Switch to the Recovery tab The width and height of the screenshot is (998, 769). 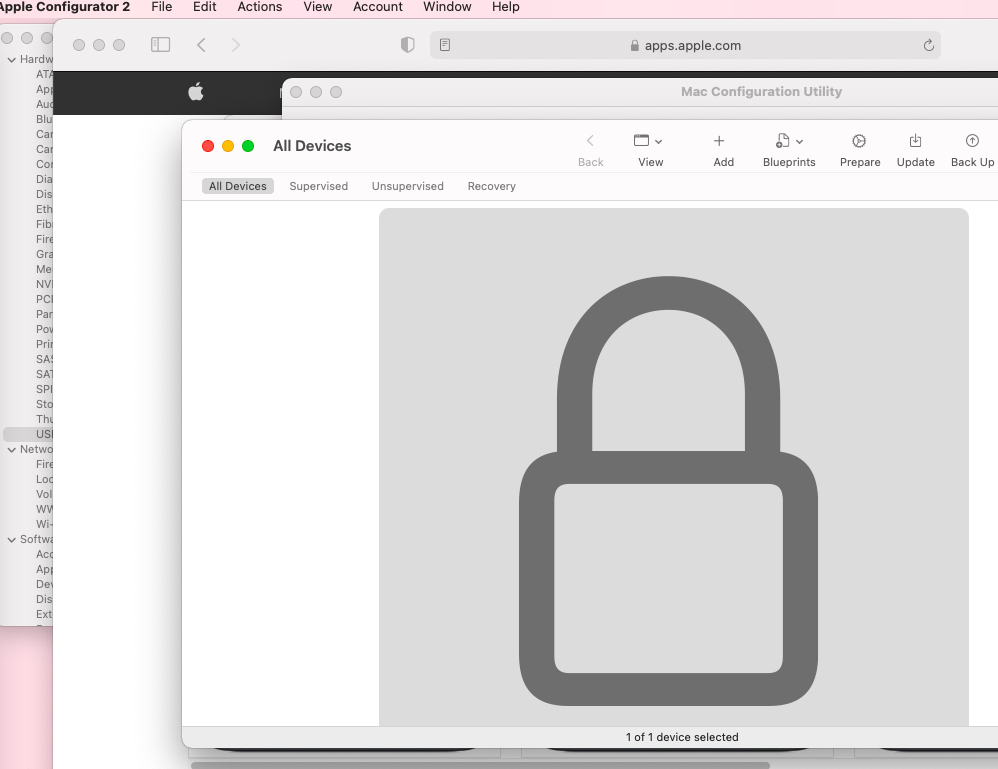coord(491,186)
